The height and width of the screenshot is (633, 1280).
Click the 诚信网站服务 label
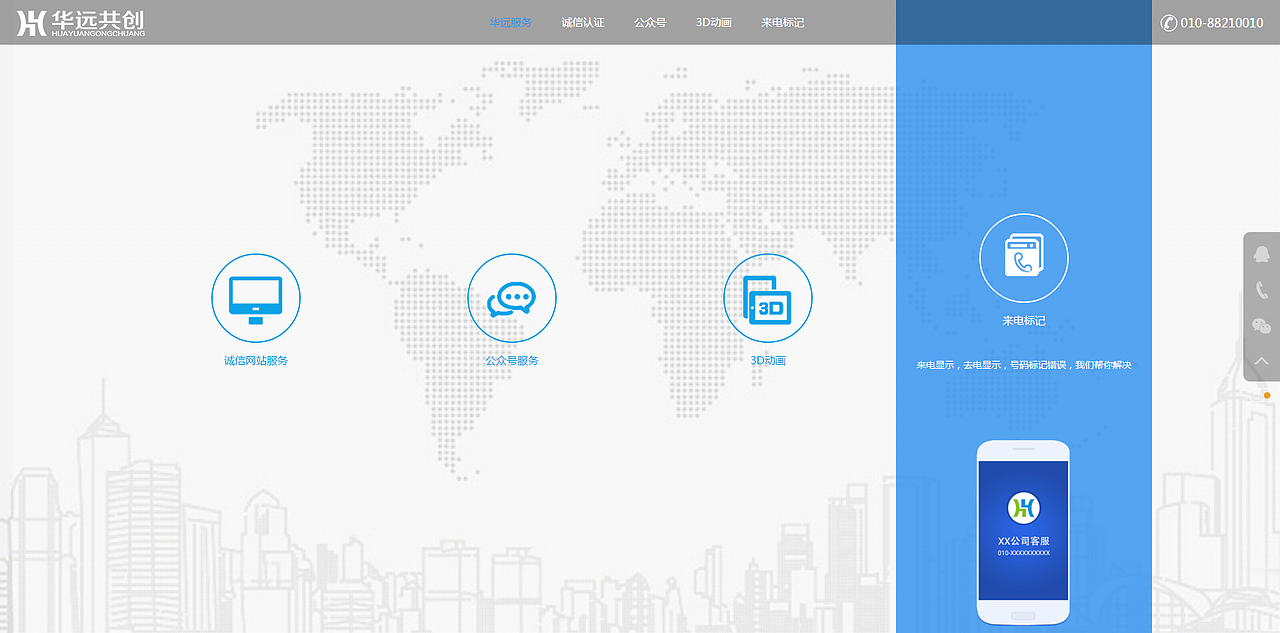click(256, 360)
